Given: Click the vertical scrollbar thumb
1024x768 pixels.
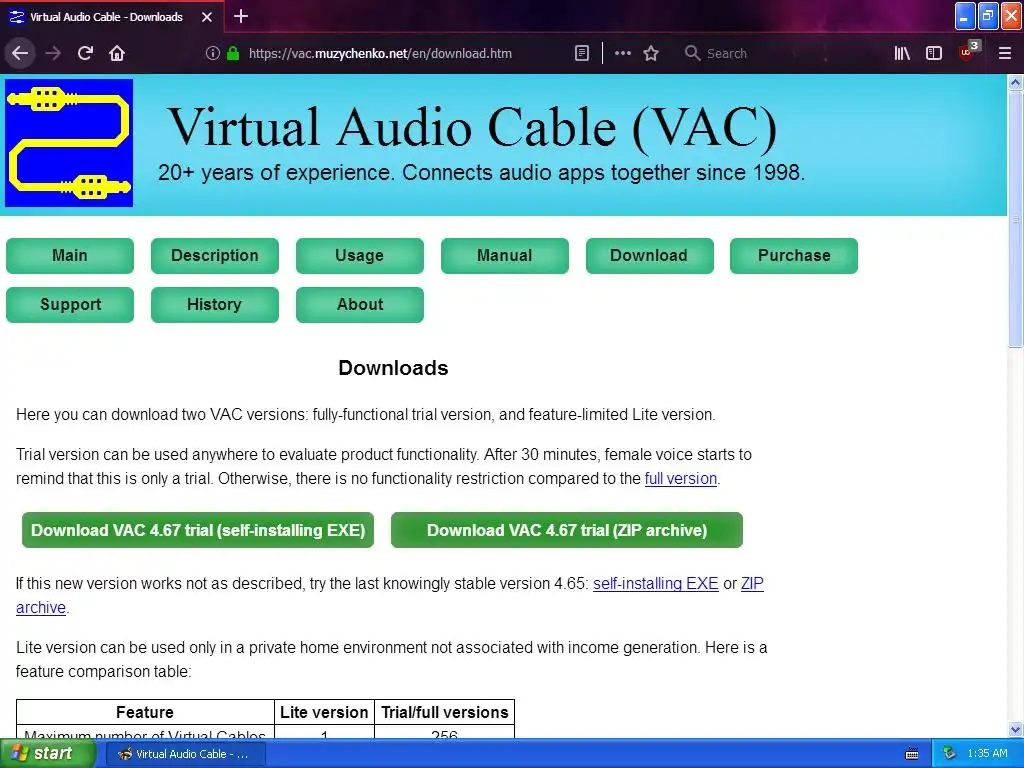Looking at the screenshot, I should click(x=1015, y=219).
